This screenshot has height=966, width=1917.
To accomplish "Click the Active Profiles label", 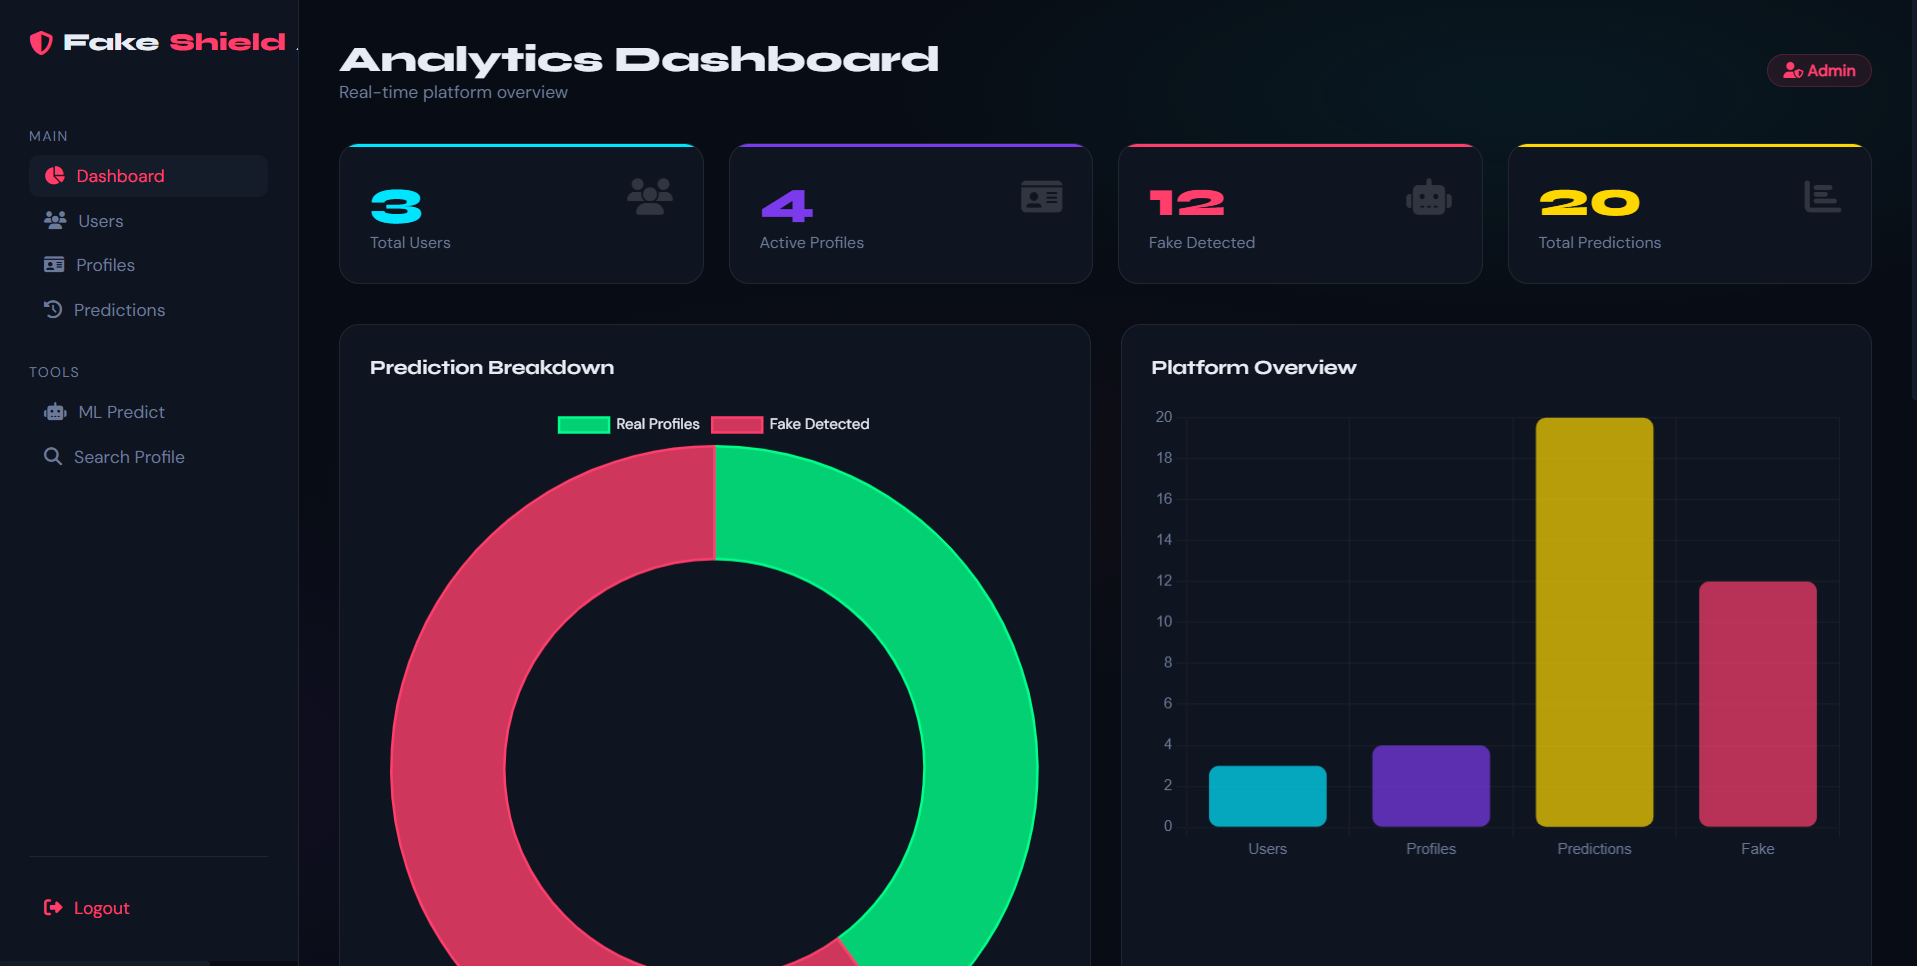I will point(812,243).
